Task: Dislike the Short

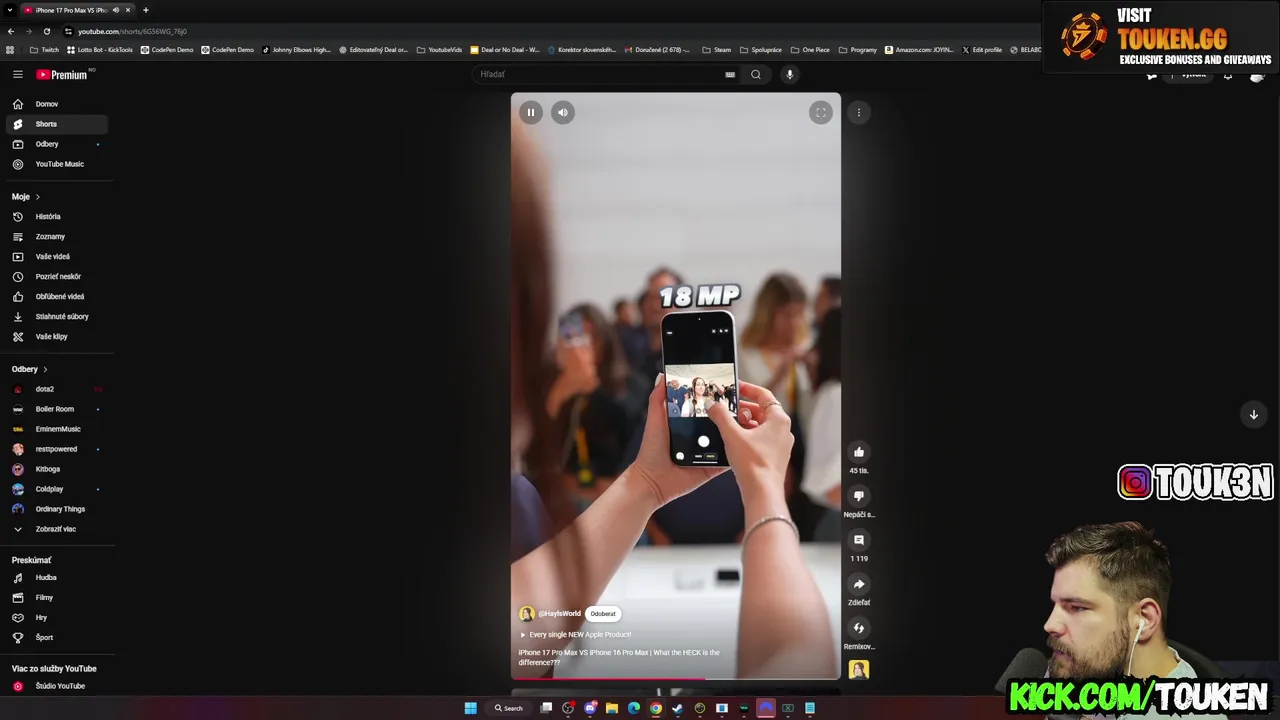Action: [x=859, y=496]
